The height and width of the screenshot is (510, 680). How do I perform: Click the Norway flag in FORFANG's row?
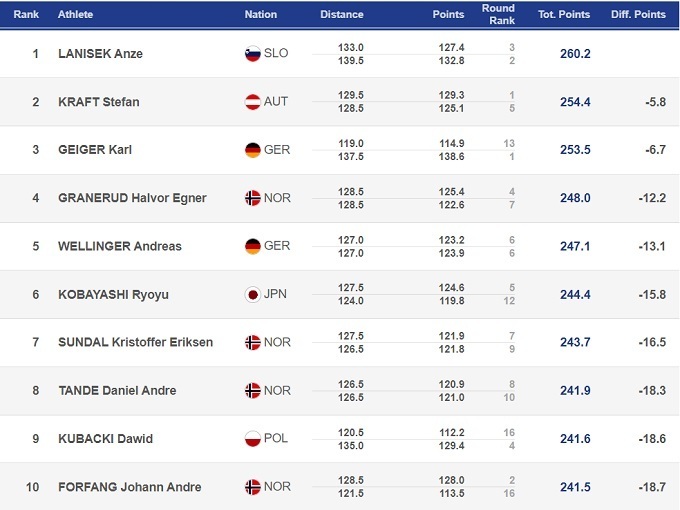point(253,487)
